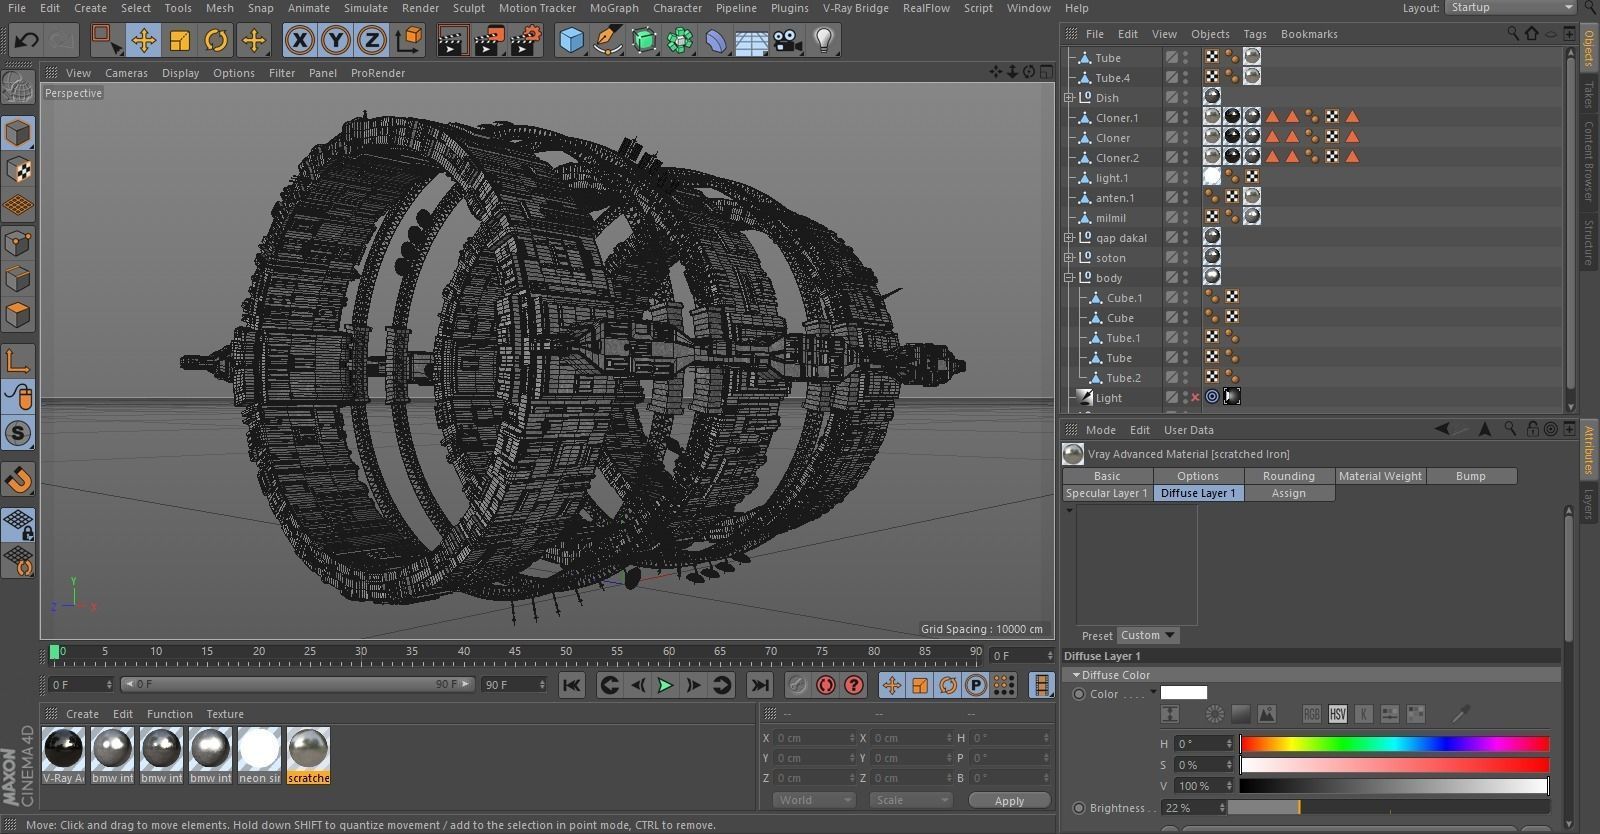Switch to Texture mode in left toolbar

pos(18,170)
